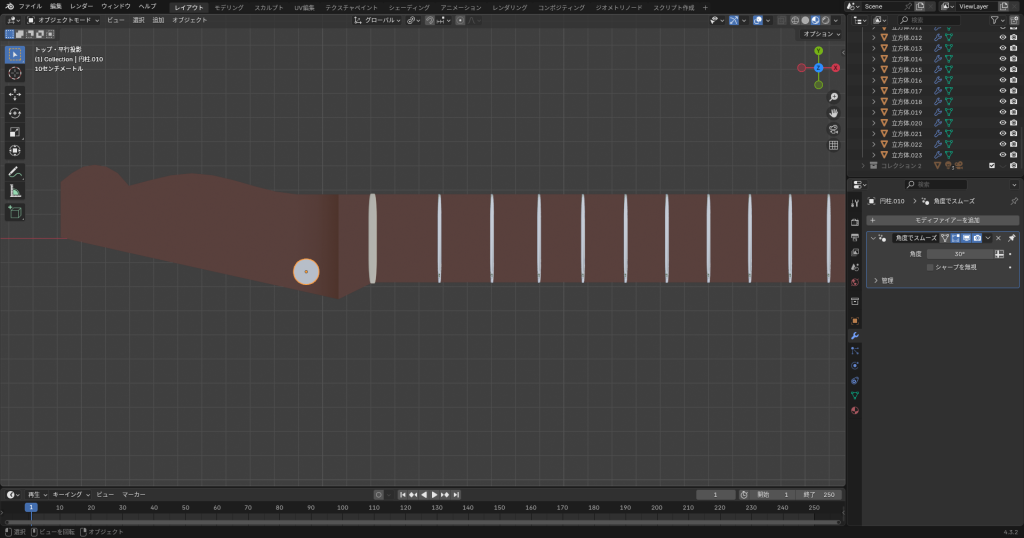This screenshot has height=538, width=1024.
Task: Select the Rotate tool in the toolbar
Action: click(15, 113)
